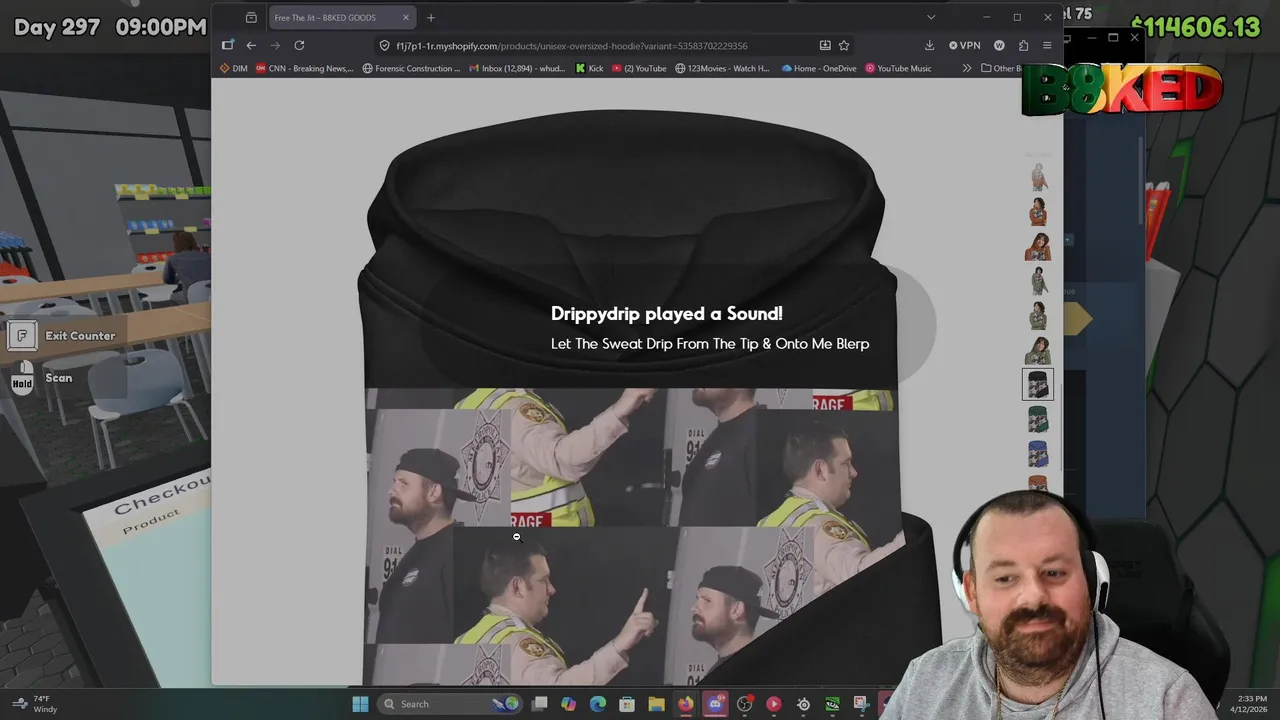
Task: Select the fourth green hoodie model thumbnail
Action: pos(1039,281)
